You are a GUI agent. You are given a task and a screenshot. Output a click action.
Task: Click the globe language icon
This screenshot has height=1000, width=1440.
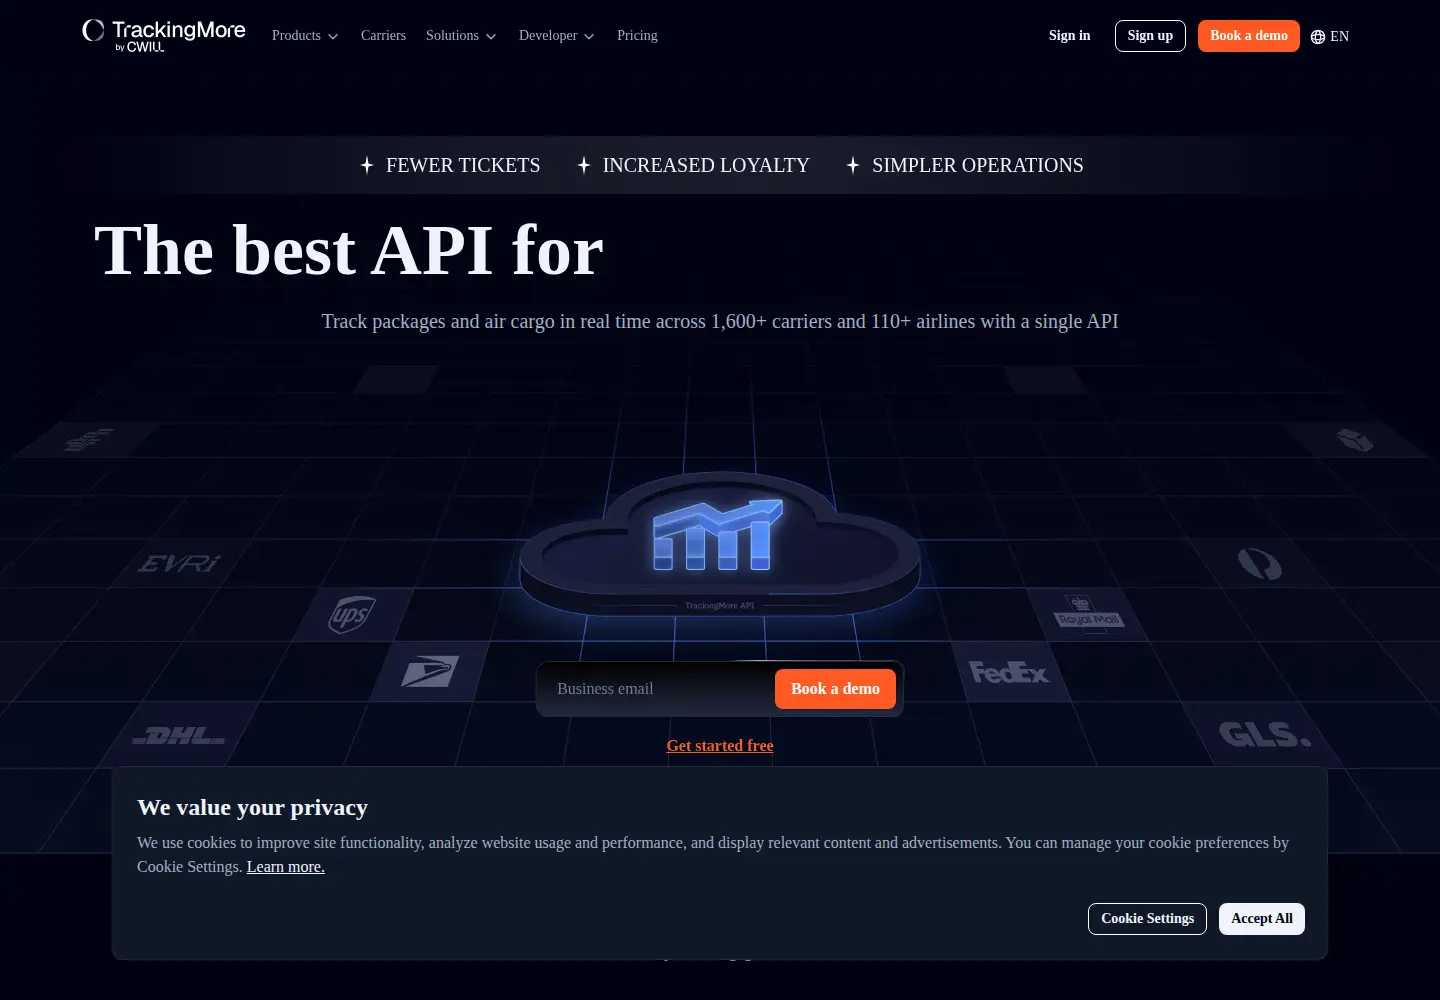click(1318, 37)
